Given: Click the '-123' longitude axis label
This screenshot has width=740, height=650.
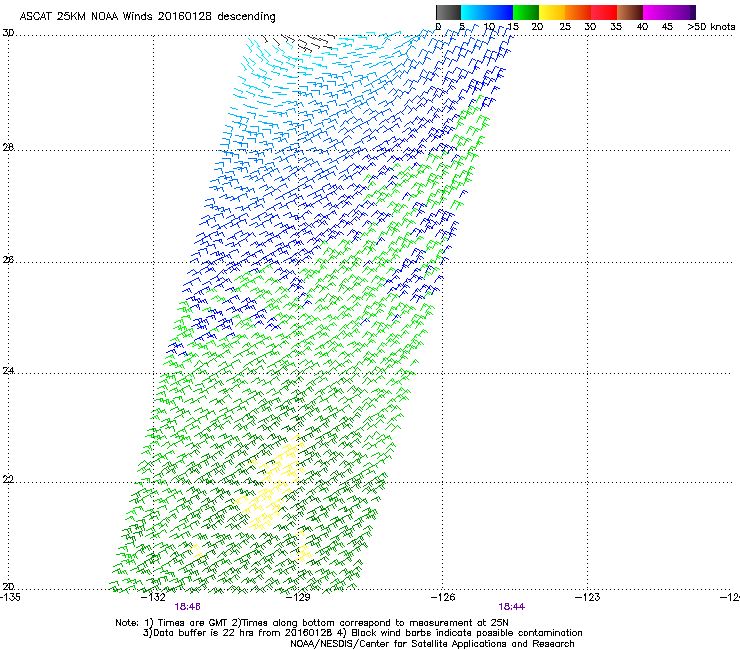Looking at the screenshot, I should [588, 597].
